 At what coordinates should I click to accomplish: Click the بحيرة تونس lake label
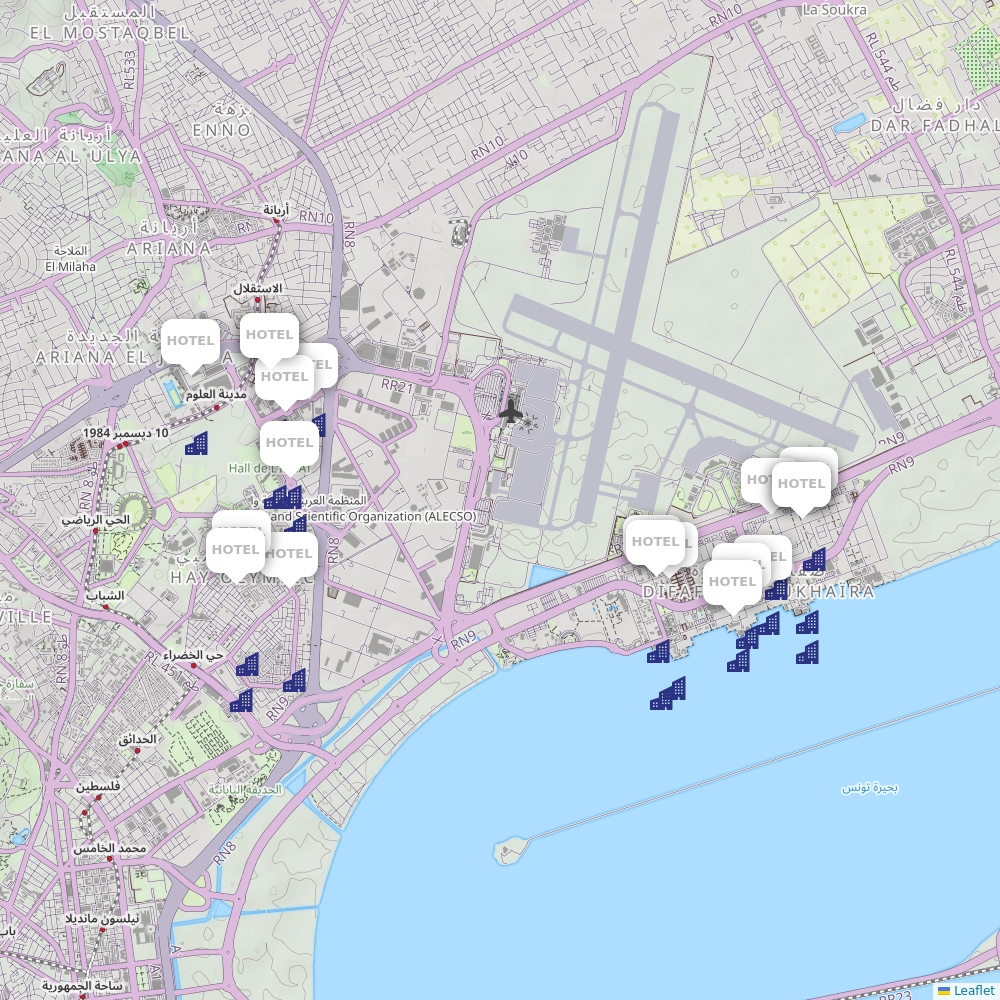coord(869,788)
